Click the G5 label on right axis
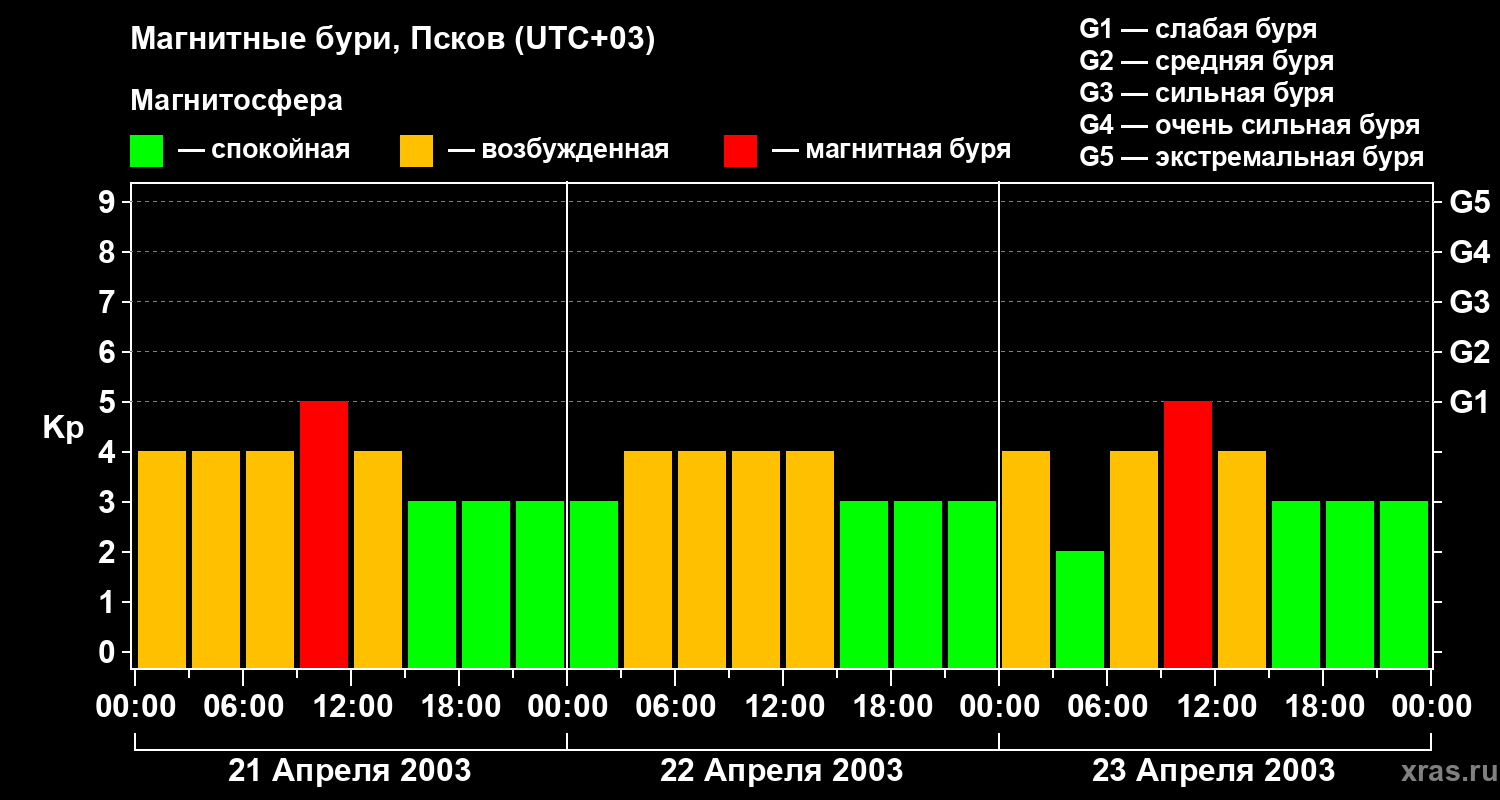This screenshot has width=1500, height=800. (1469, 203)
